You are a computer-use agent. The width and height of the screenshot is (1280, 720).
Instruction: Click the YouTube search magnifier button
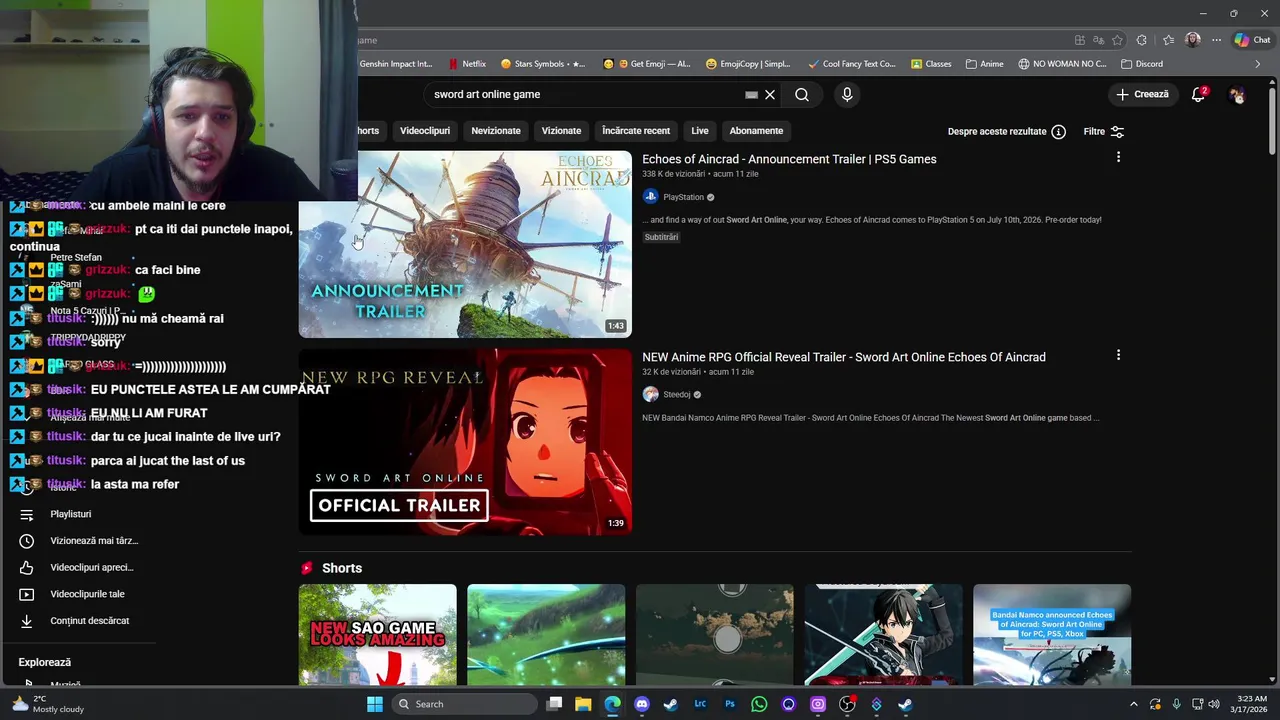click(x=802, y=95)
